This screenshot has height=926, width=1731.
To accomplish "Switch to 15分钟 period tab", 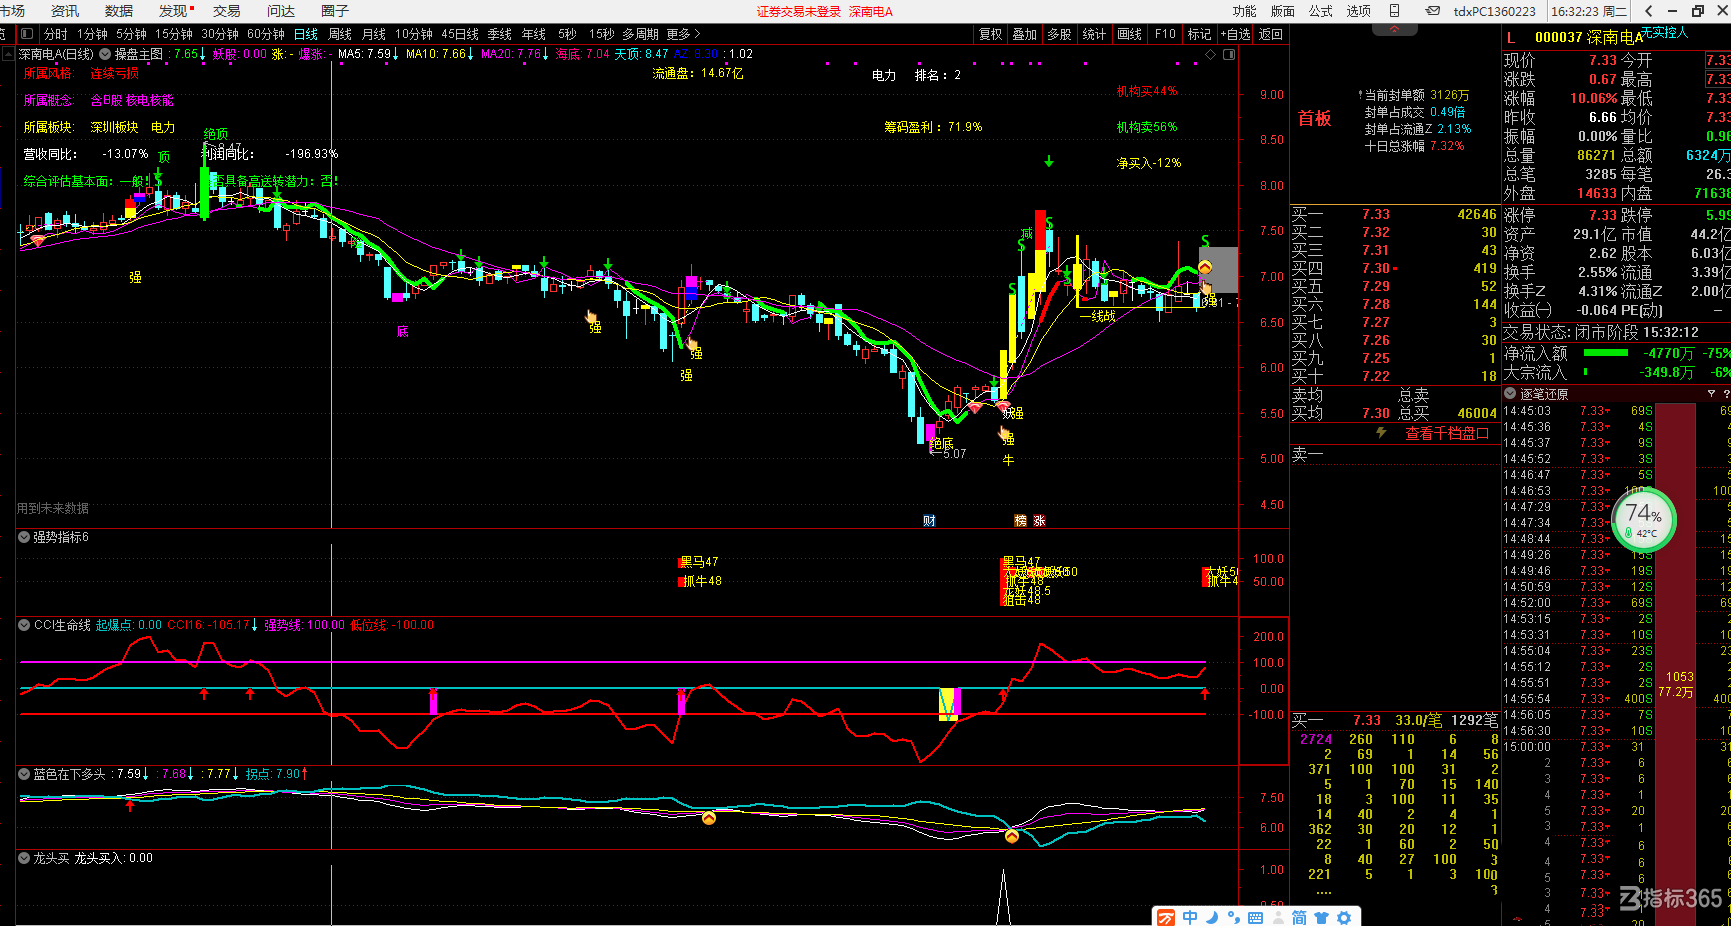I will point(174,34).
